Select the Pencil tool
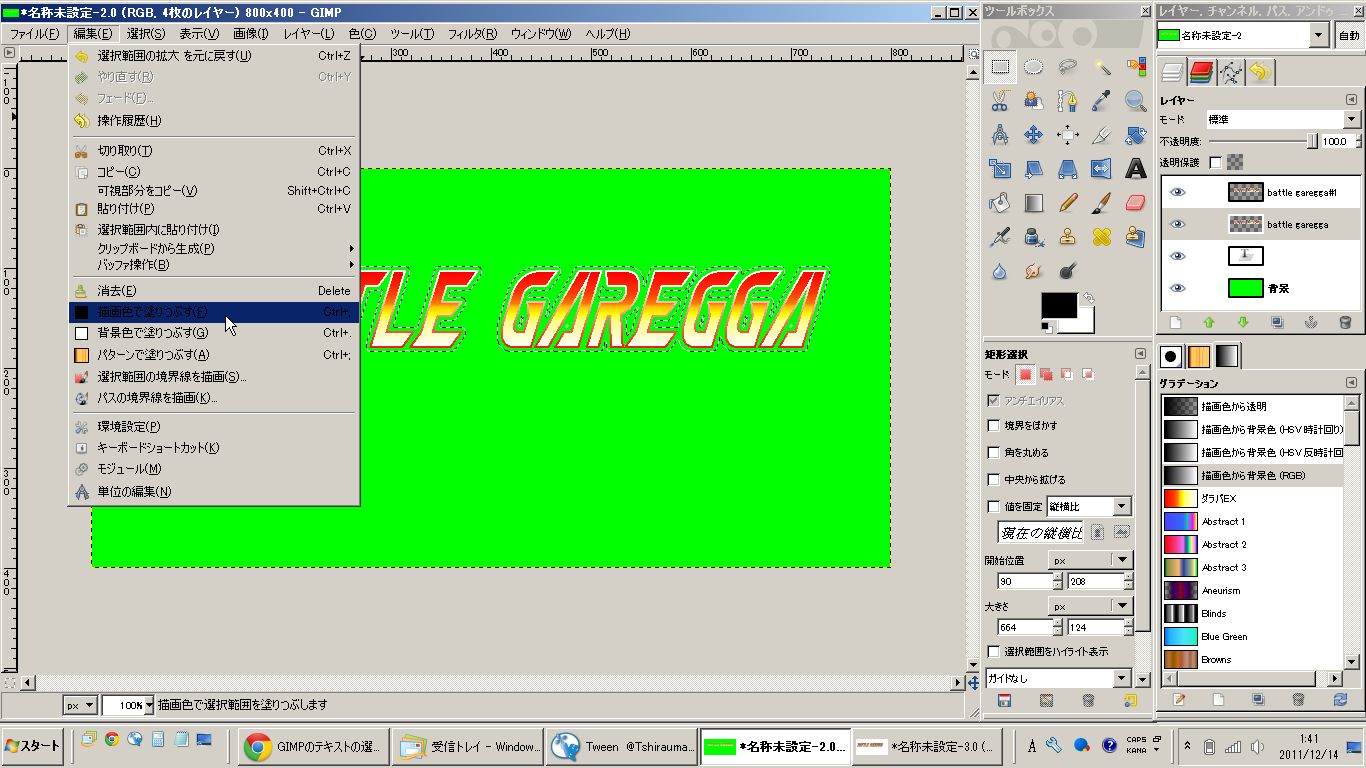Viewport: 1366px width, 768px height. (1068, 203)
